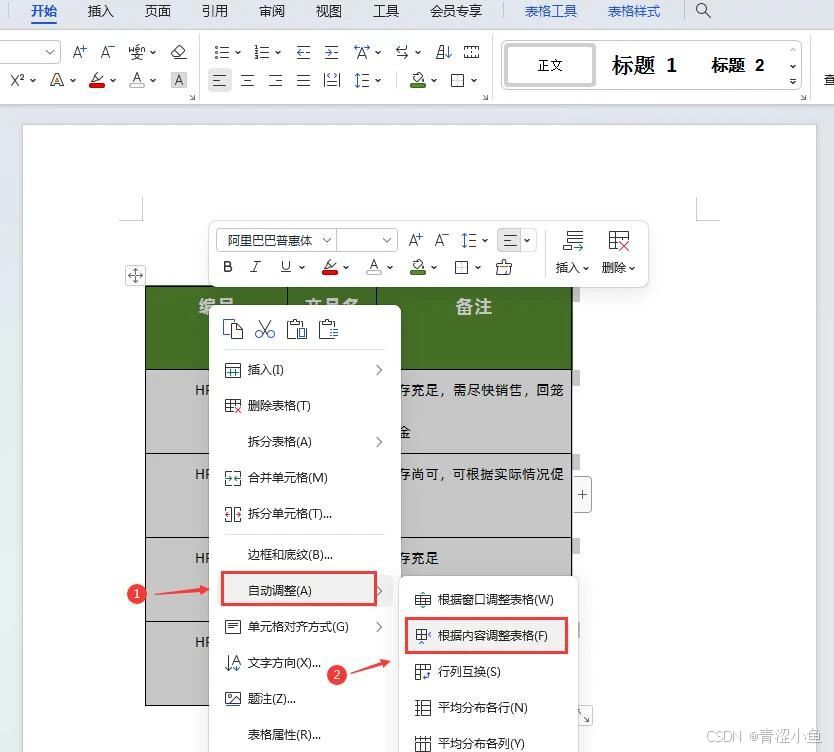Expand 拆分表格(A) submenu arrow

coord(379,441)
